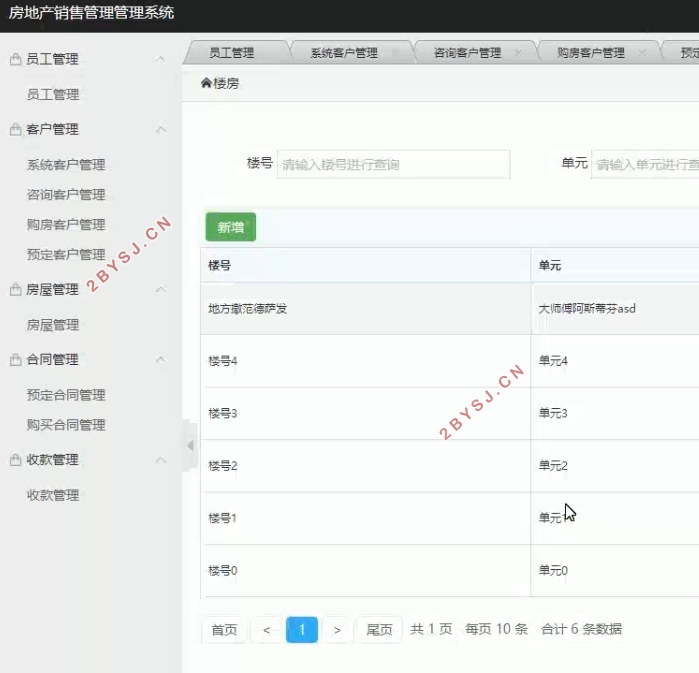The height and width of the screenshot is (673, 699).
Task: Select the 单元3 table cell
Action: click(x=615, y=413)
